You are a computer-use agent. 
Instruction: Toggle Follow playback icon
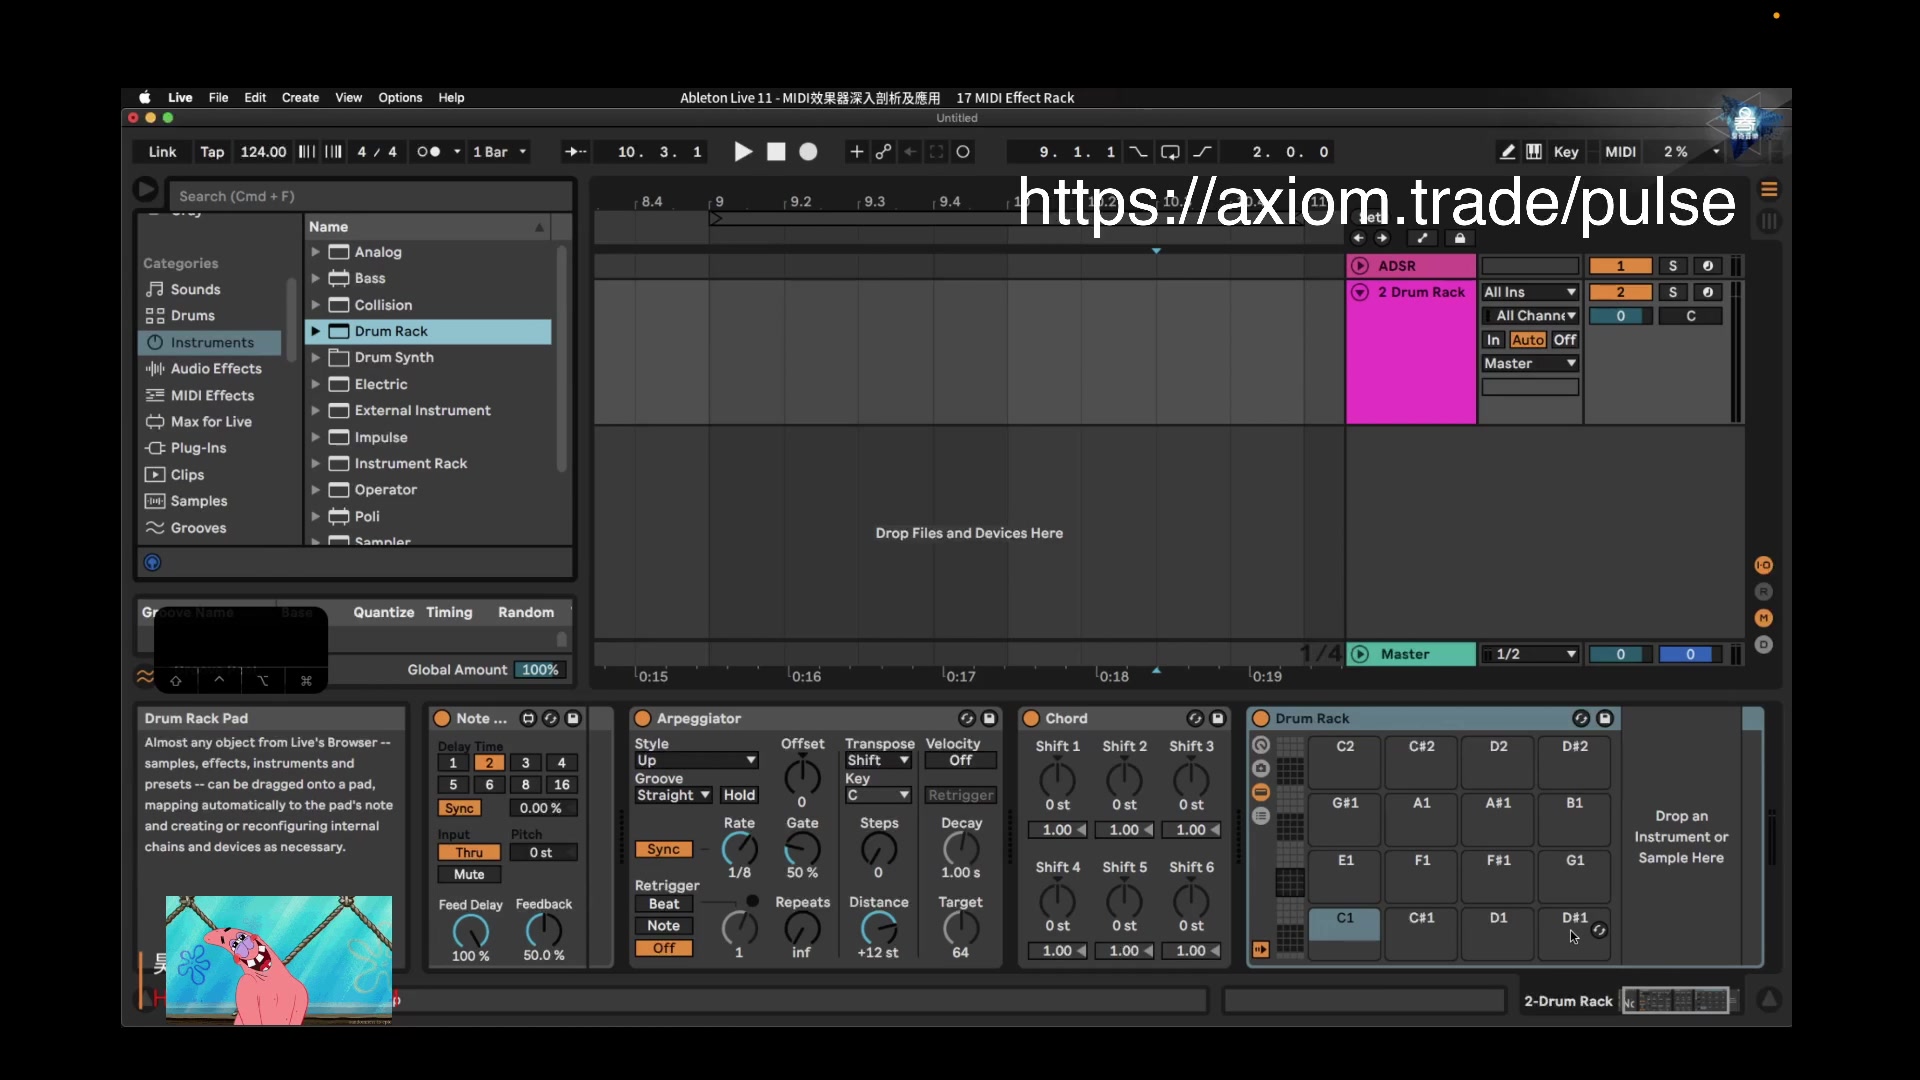(x=575, y=152)
